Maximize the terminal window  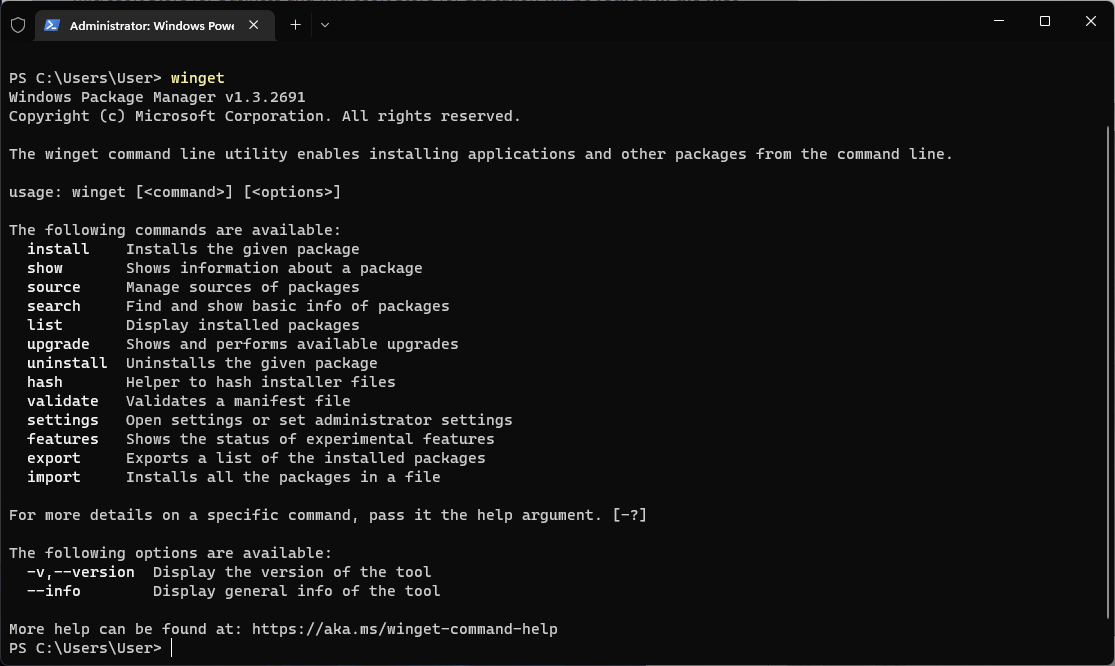pos(1045,21)
